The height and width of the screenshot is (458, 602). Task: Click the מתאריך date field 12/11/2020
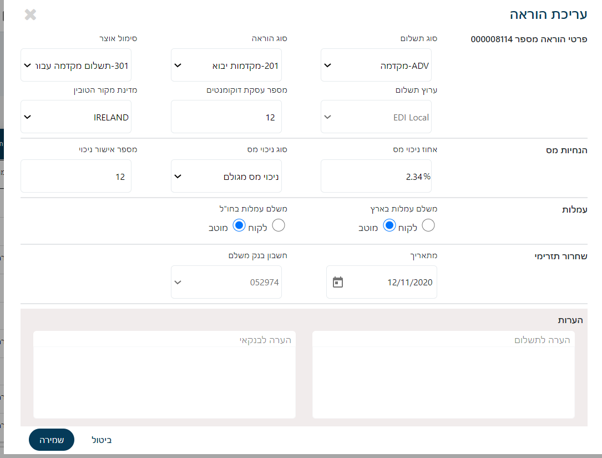(382, 282)
